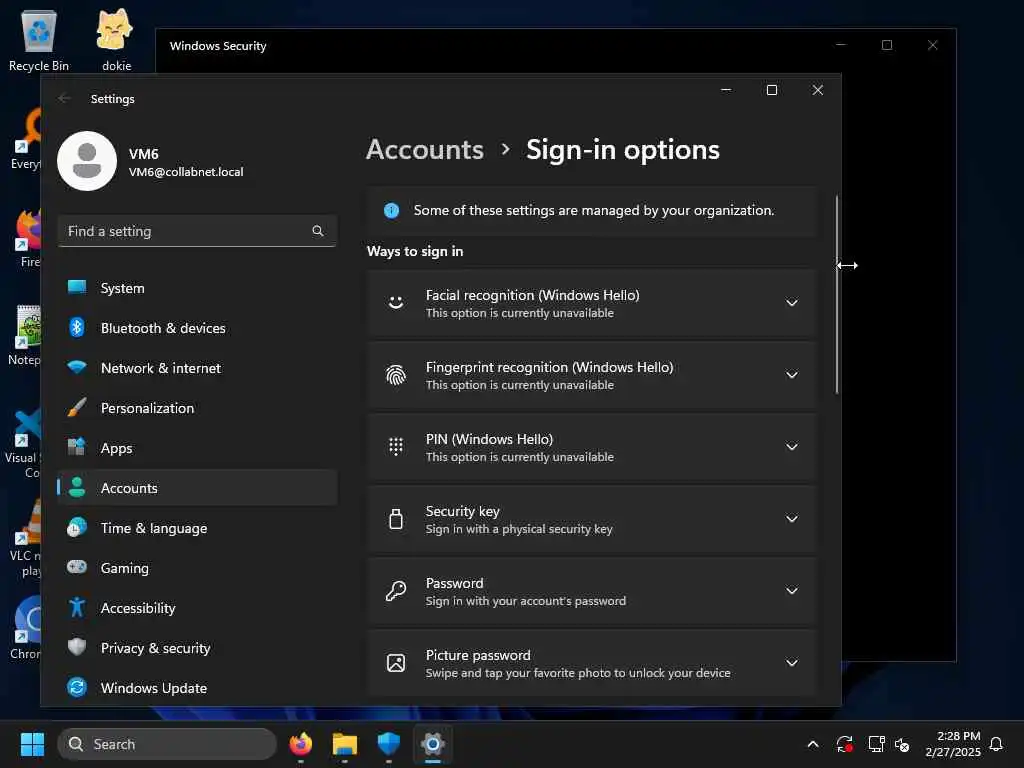Click the back arrow in Settings
The width and height of the screenshot is (1024, 768).
click(x=64, y=98)
